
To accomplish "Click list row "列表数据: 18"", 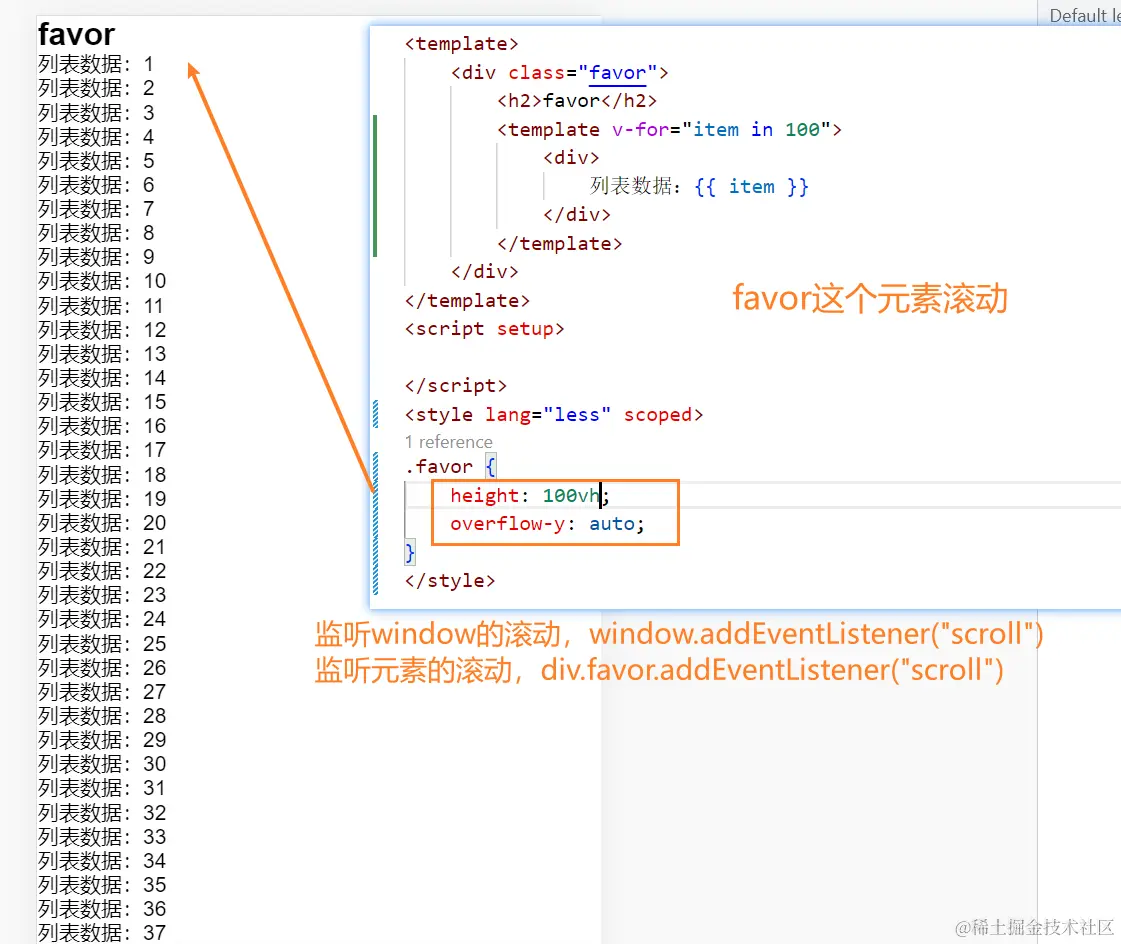I will click(x=102, y=475).
